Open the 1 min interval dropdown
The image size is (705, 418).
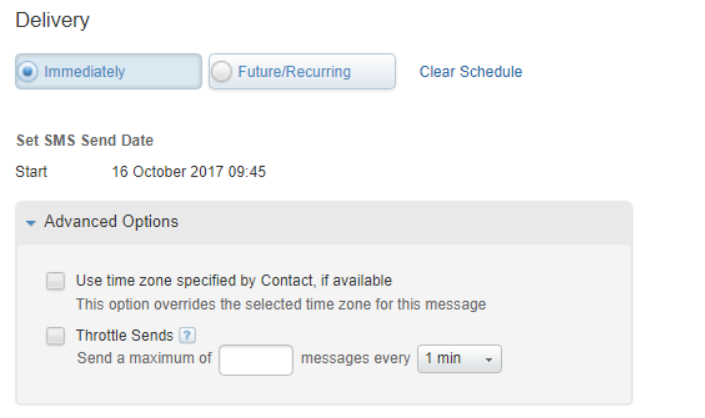pyautogui.click(x=459, y=359)
